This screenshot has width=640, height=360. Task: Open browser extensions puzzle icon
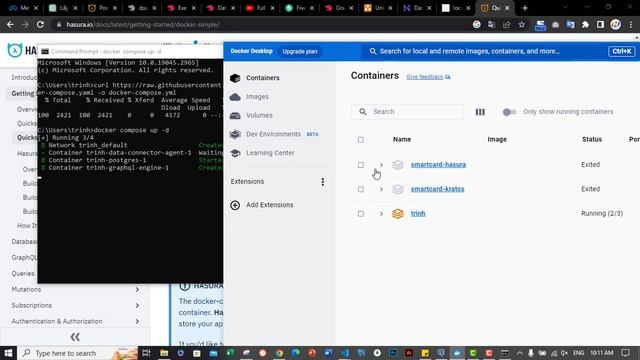tap(585, 25)
